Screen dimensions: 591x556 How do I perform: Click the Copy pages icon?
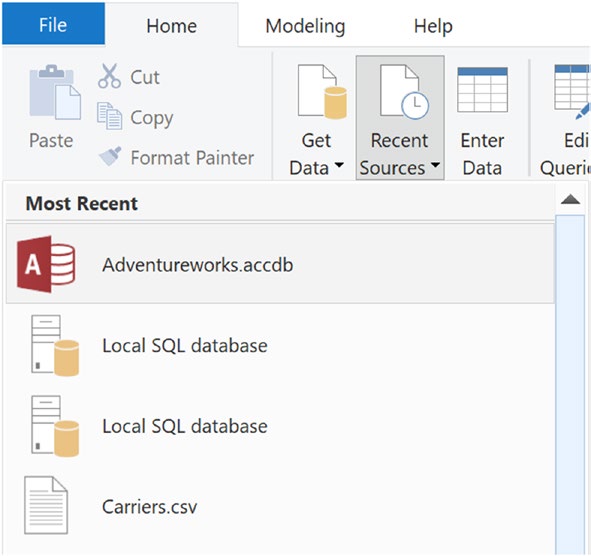point(109,116)
